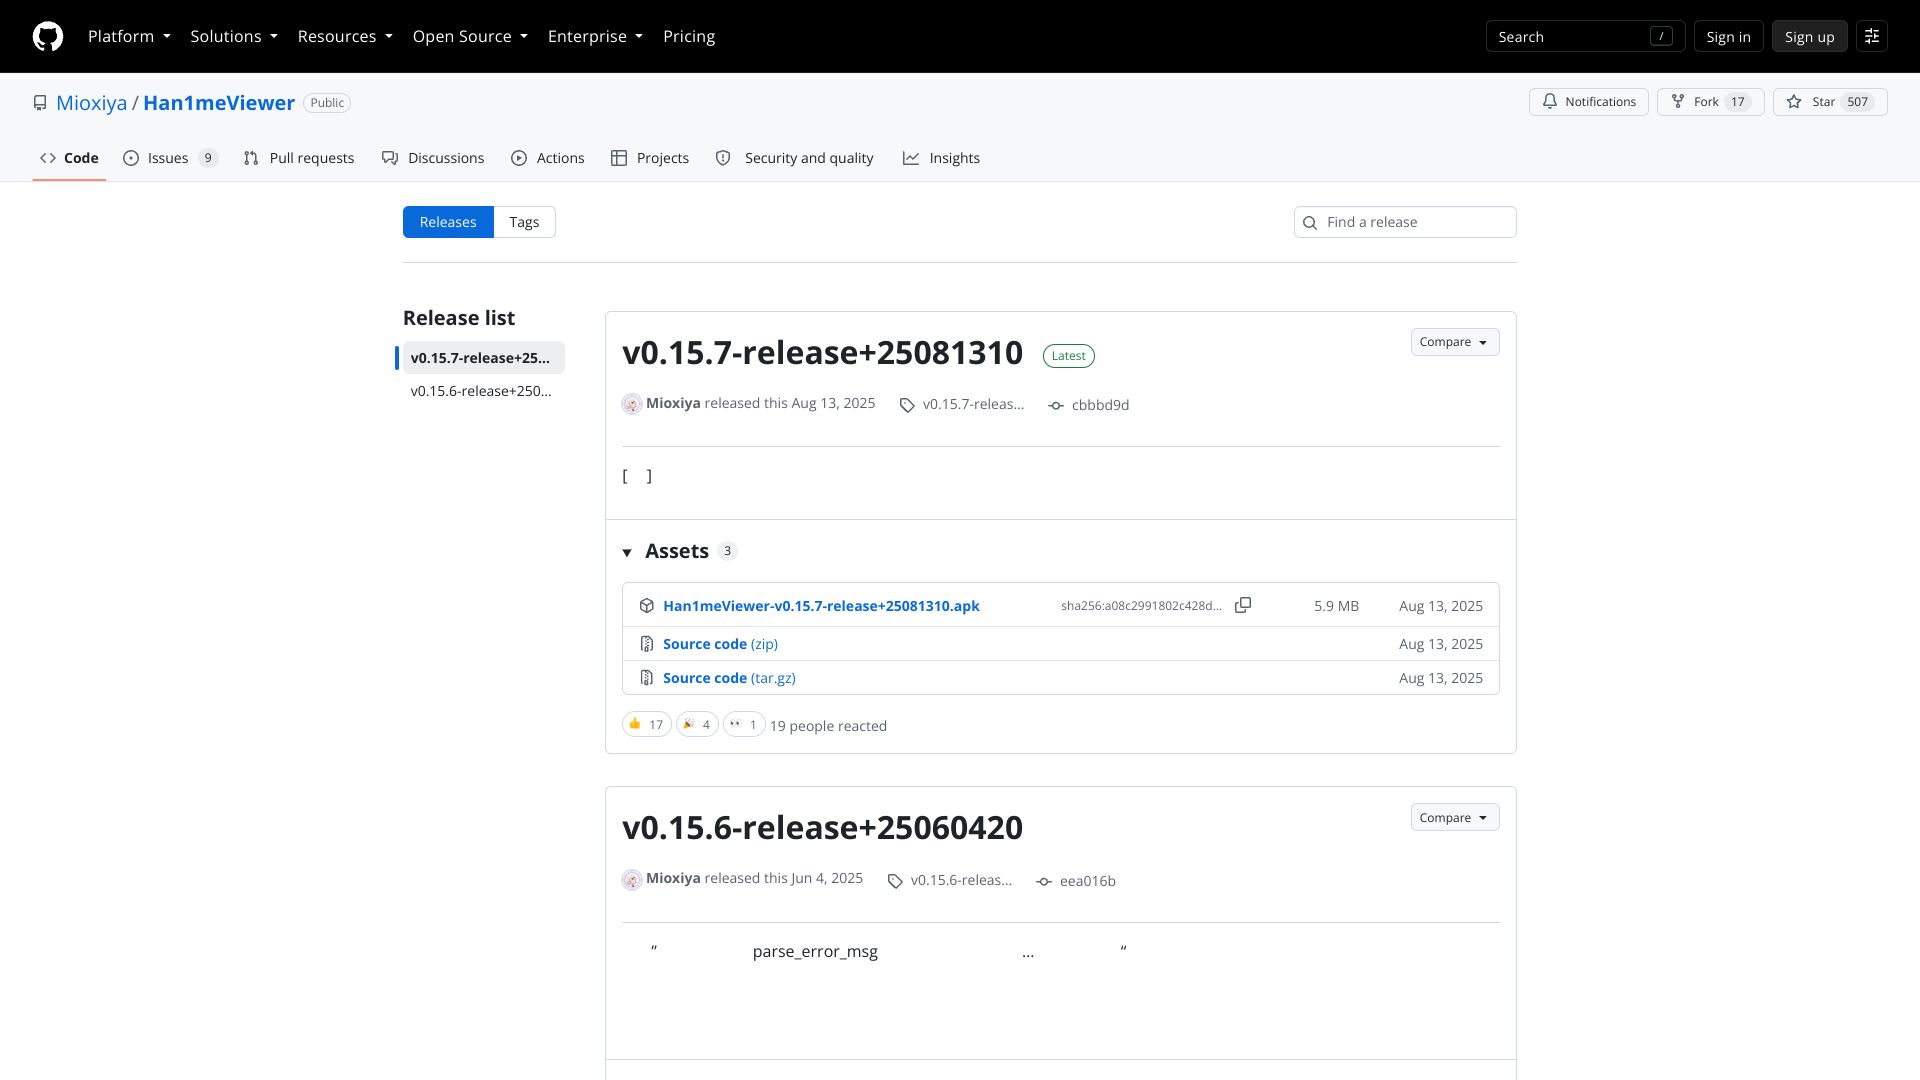Select the tag icon for v0.15.6 release
The image size is (1920, 1080).
(895, 881)
